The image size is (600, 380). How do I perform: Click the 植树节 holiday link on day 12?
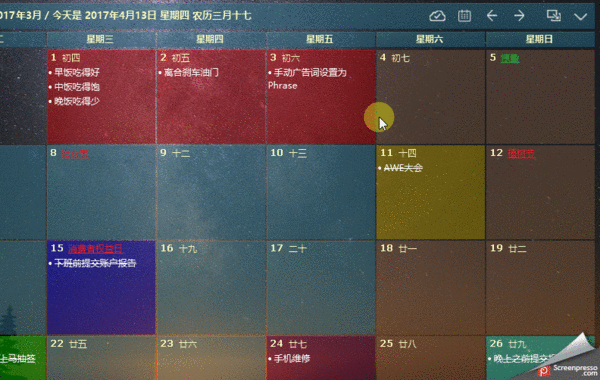click(x=521, y=153)
